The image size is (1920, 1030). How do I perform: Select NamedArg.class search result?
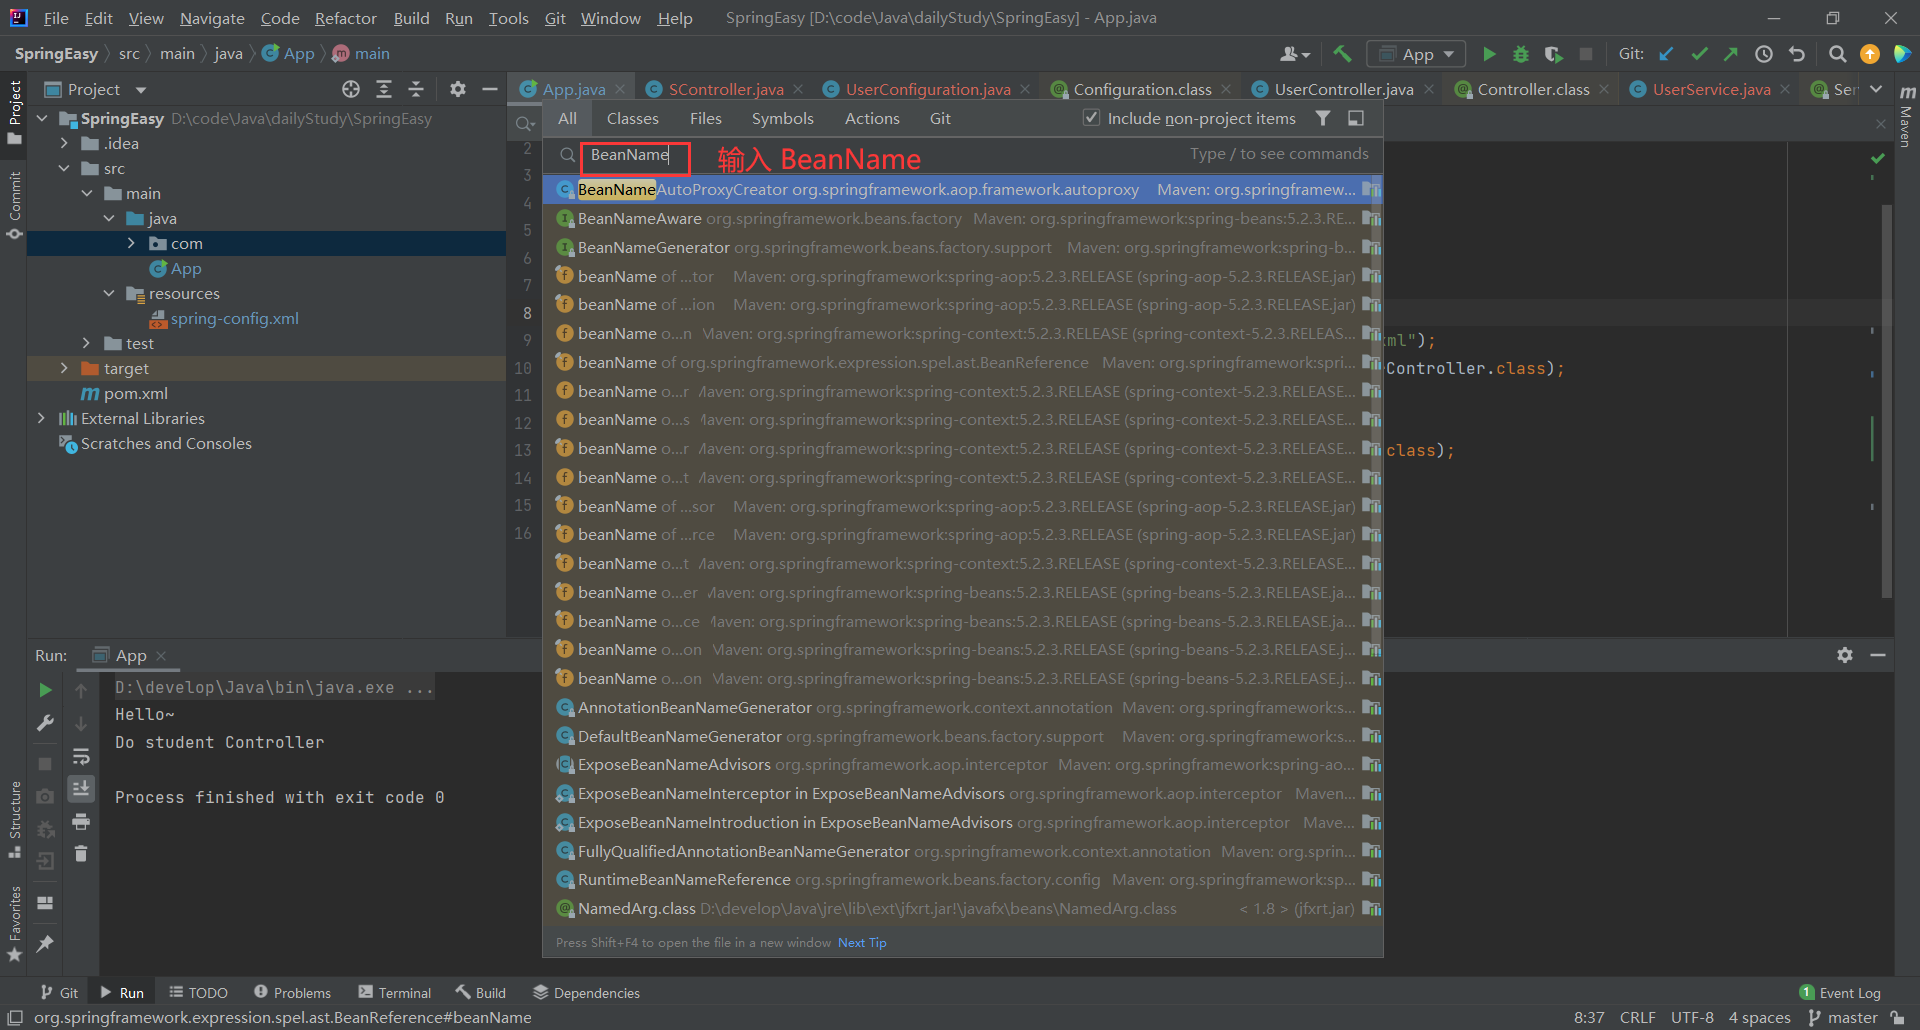(x=963, y=909)
